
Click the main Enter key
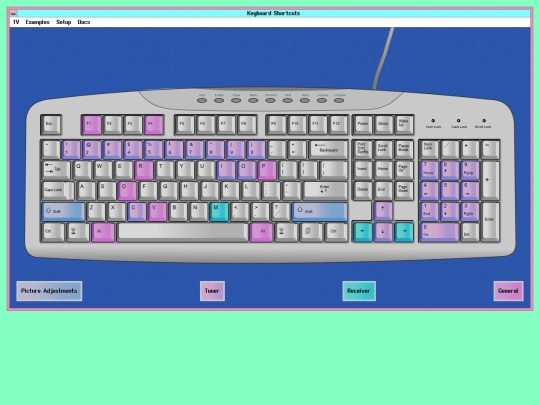tap(325, 191)
